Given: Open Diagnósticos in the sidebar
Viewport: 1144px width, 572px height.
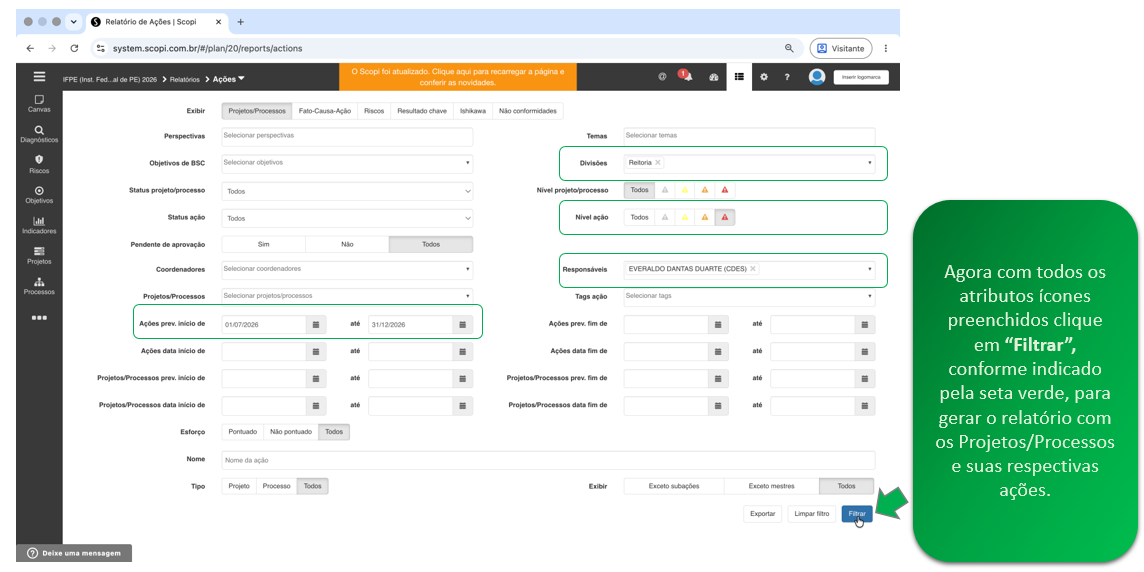Looking at the screenshot, I should 39,134.
